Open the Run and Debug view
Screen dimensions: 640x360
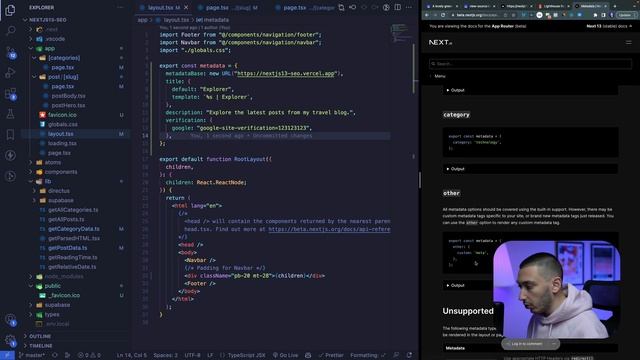[10, 73]
